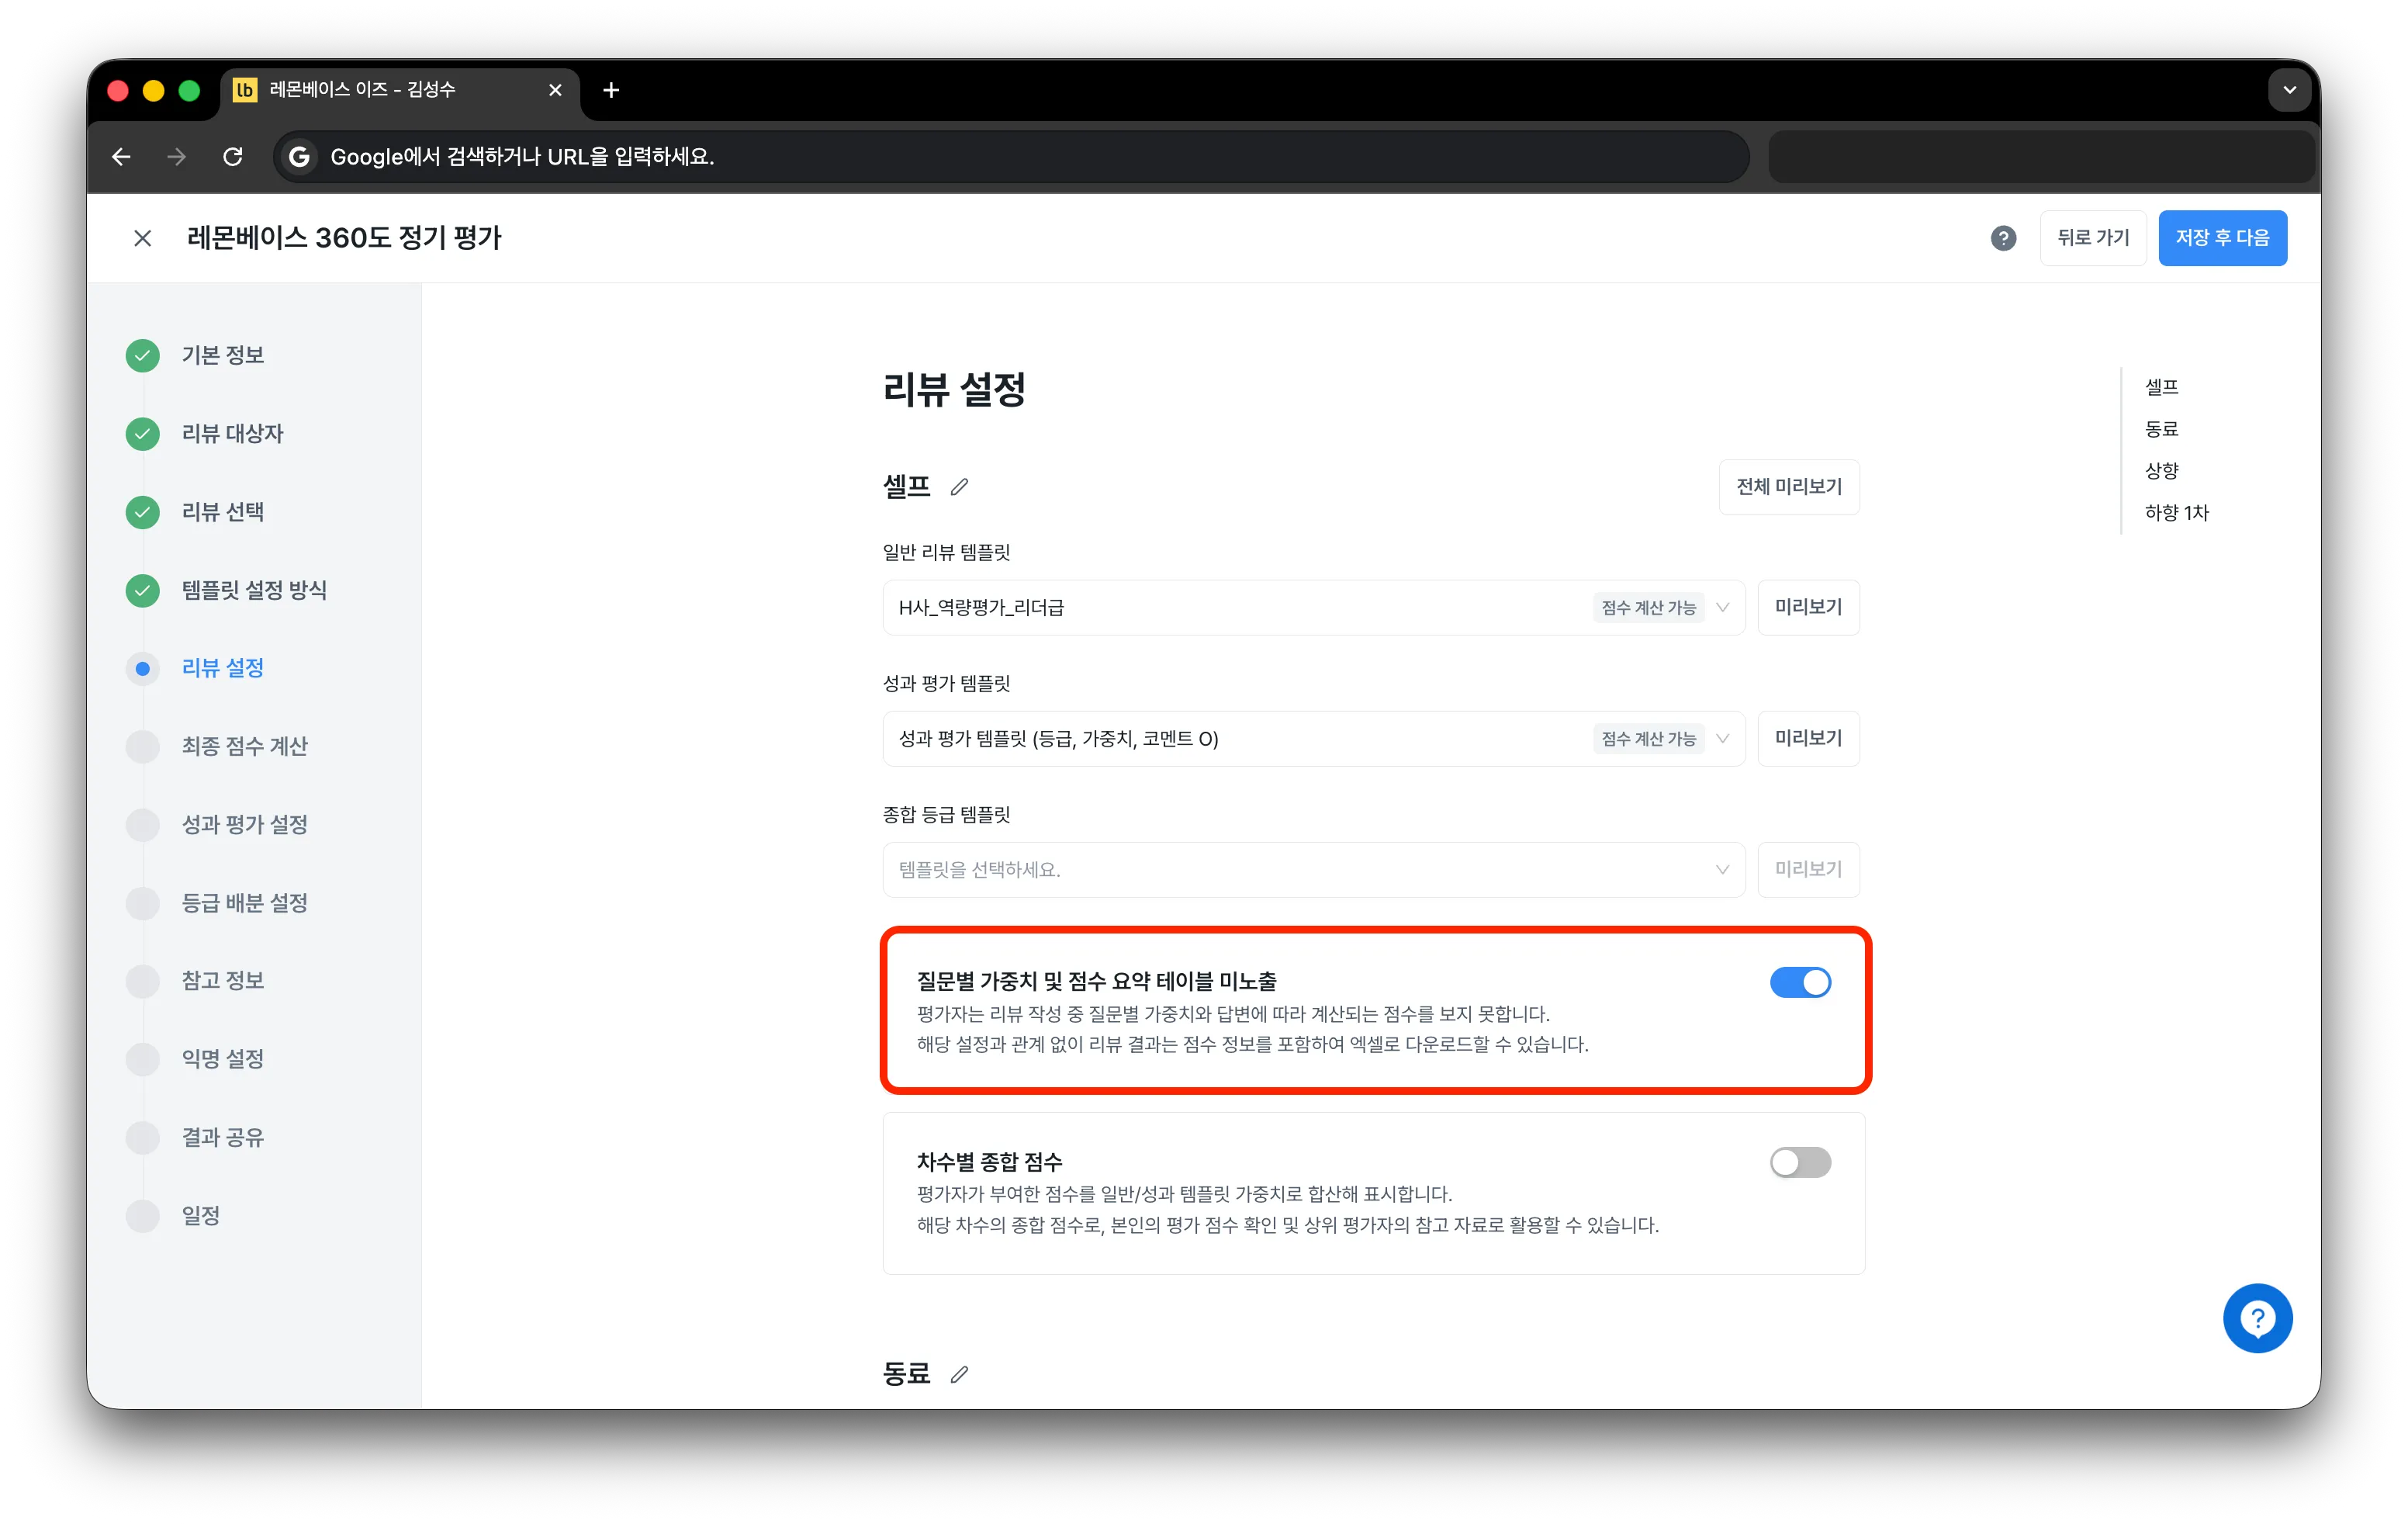
Task: Go to the 최종 점수 계산 step
Action: click(244, 746)
